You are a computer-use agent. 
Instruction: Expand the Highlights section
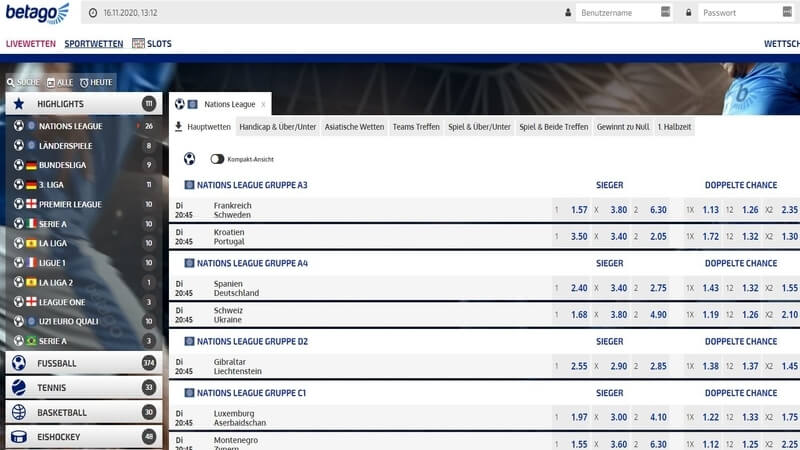(84, 104)
